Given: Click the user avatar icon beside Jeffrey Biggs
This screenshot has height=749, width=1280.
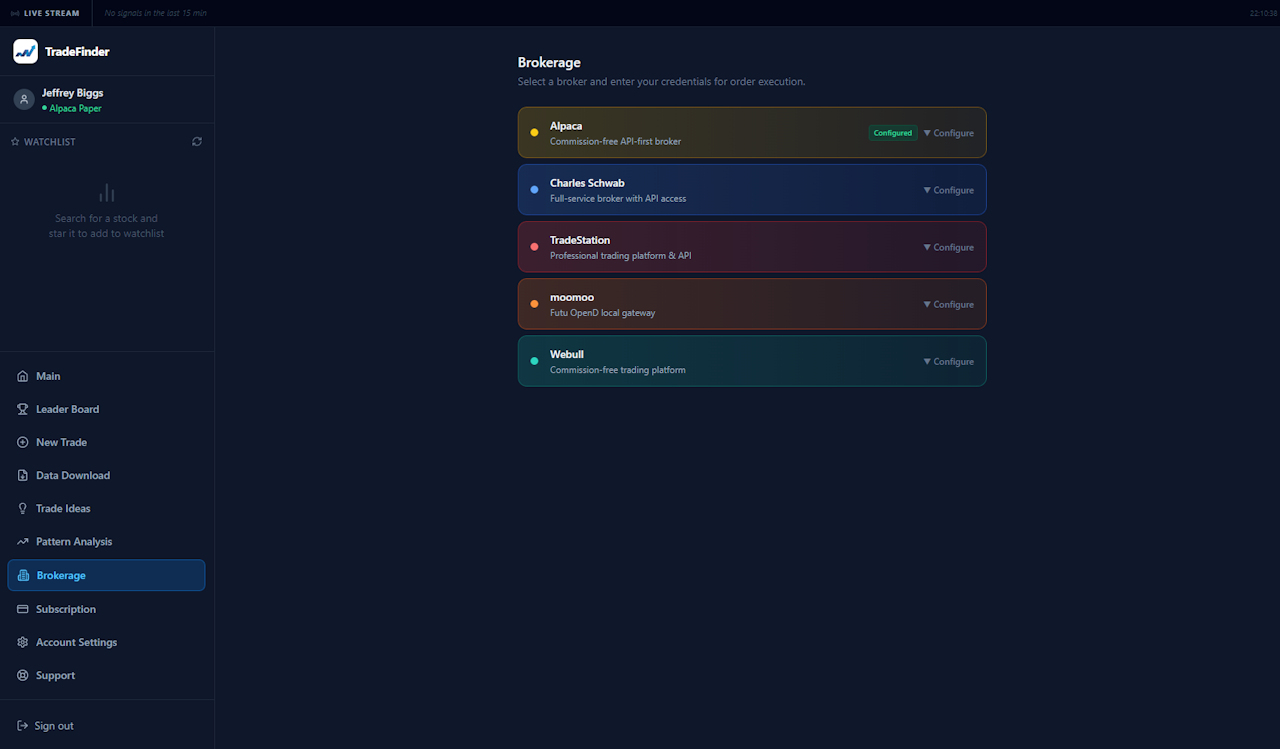Looking at the screenshot, I should (x=24, y=99).
